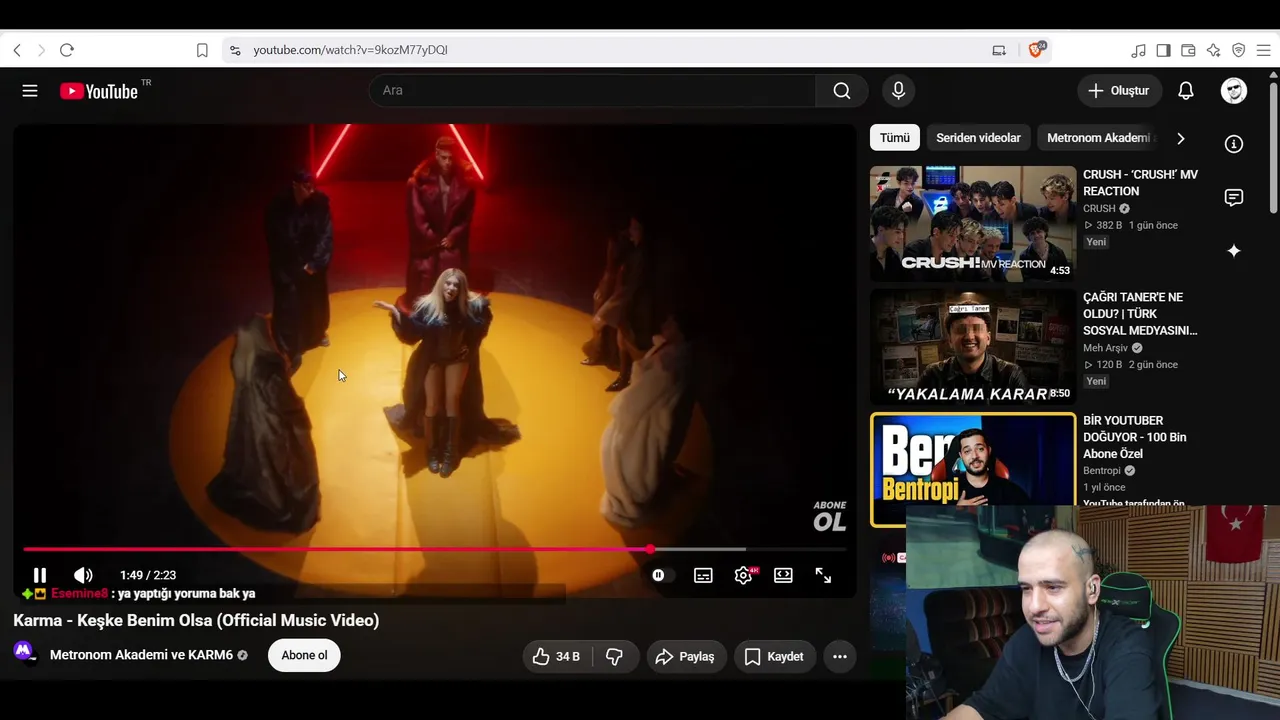Start voice search with the microphone

pyautogui.click(x=898, y=91)
